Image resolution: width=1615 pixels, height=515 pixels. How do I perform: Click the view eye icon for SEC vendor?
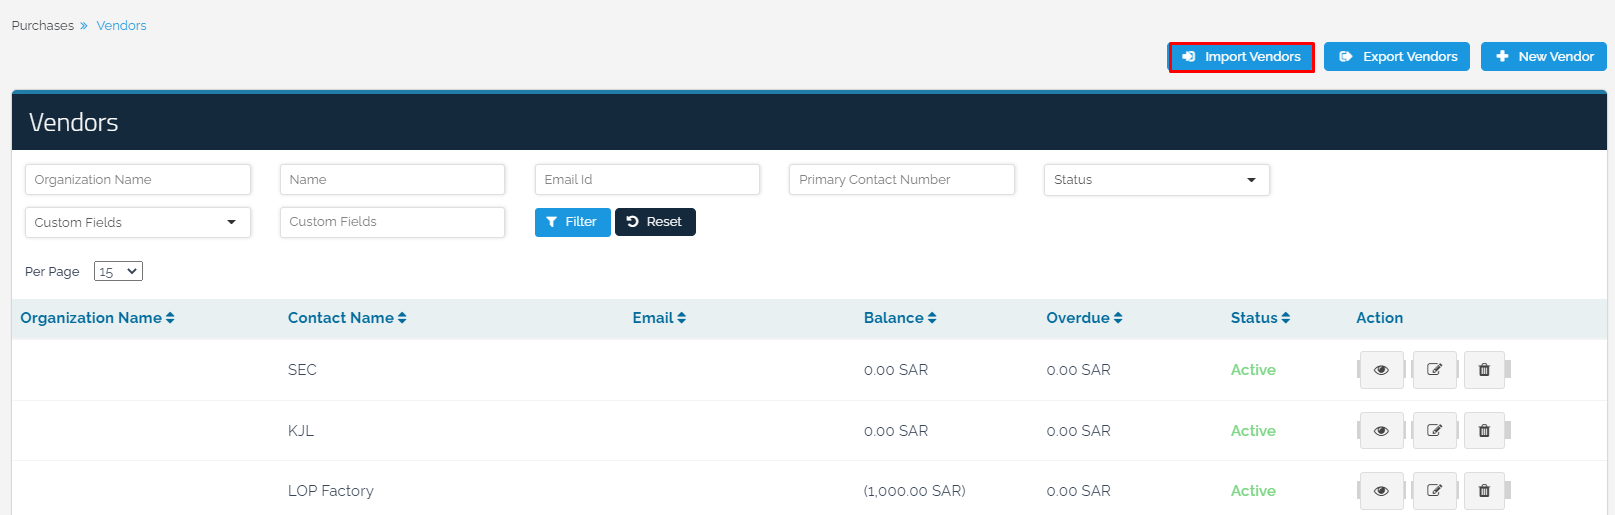click(1381, 370)
